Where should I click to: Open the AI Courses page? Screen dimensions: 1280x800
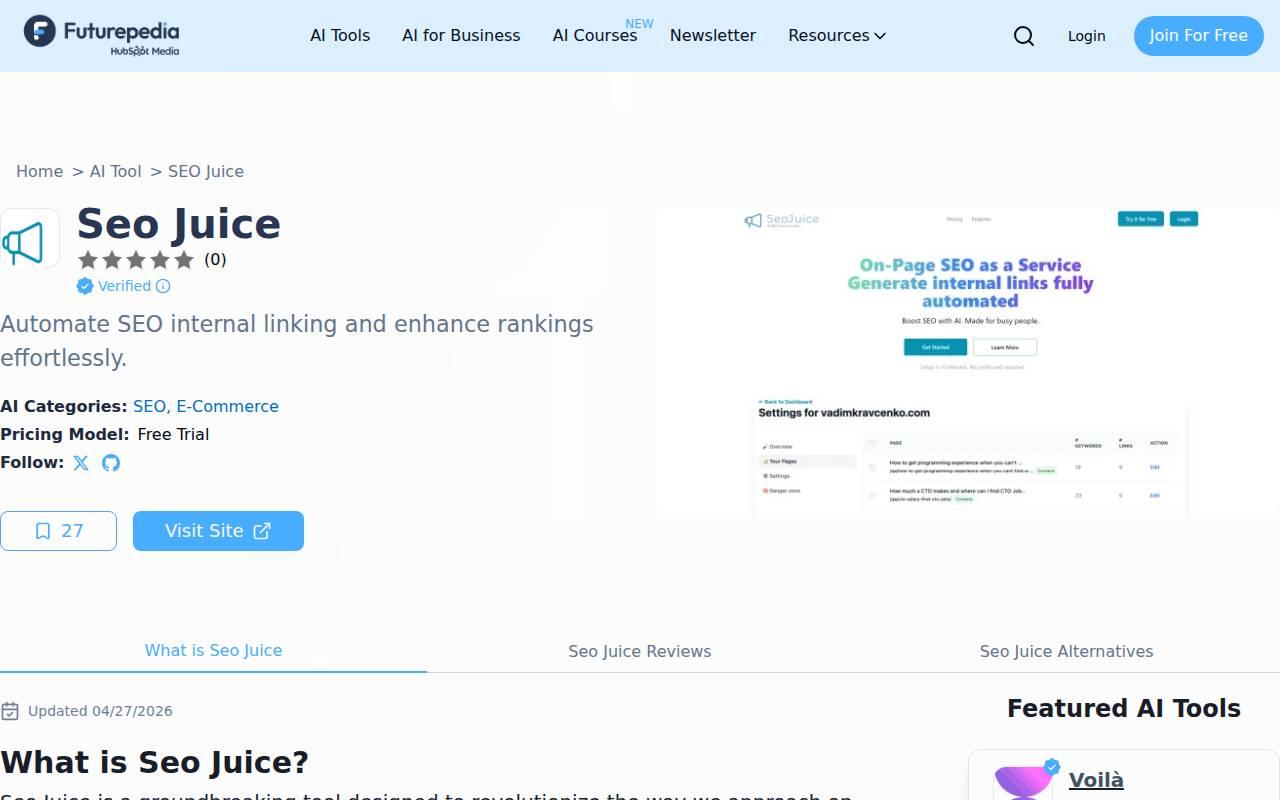coord(595,35)
